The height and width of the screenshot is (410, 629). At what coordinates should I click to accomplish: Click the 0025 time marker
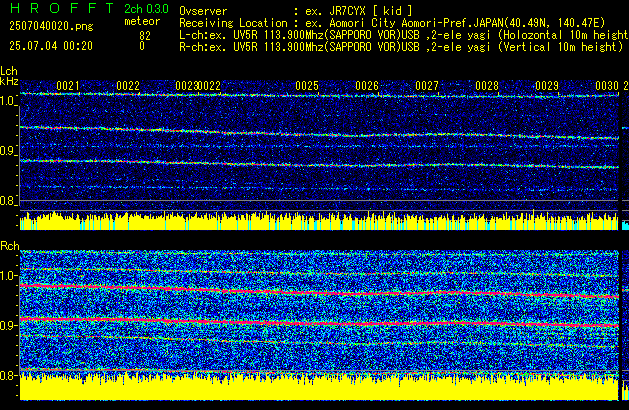point(307,86)
